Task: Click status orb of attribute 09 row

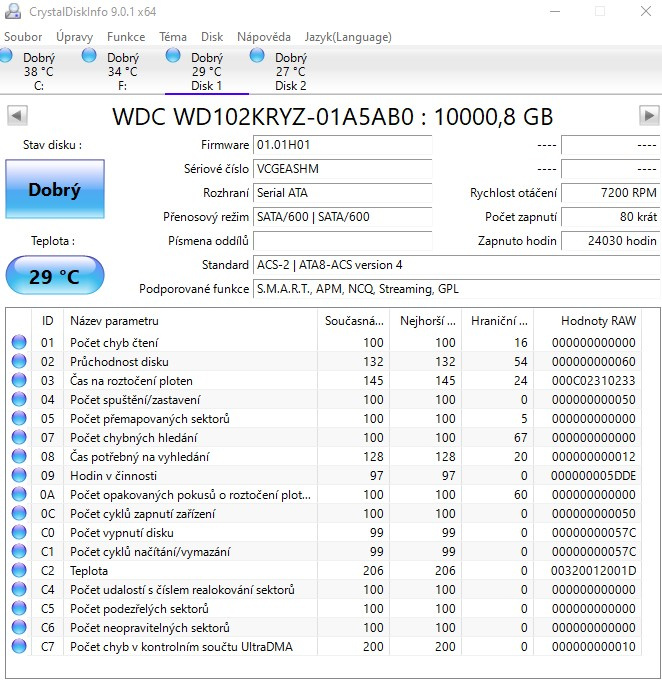Action: (x=19, y=475)
